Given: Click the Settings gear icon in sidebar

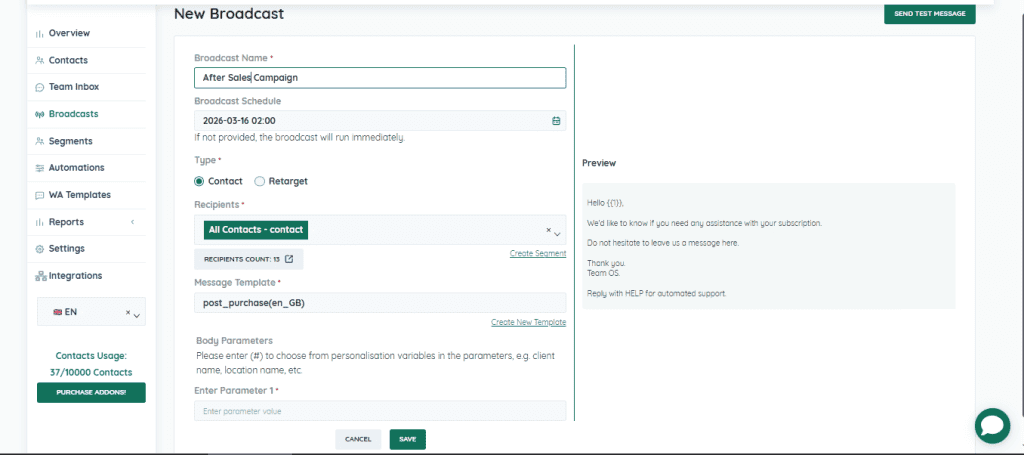Looking at the screenshot, I should 40,249.
